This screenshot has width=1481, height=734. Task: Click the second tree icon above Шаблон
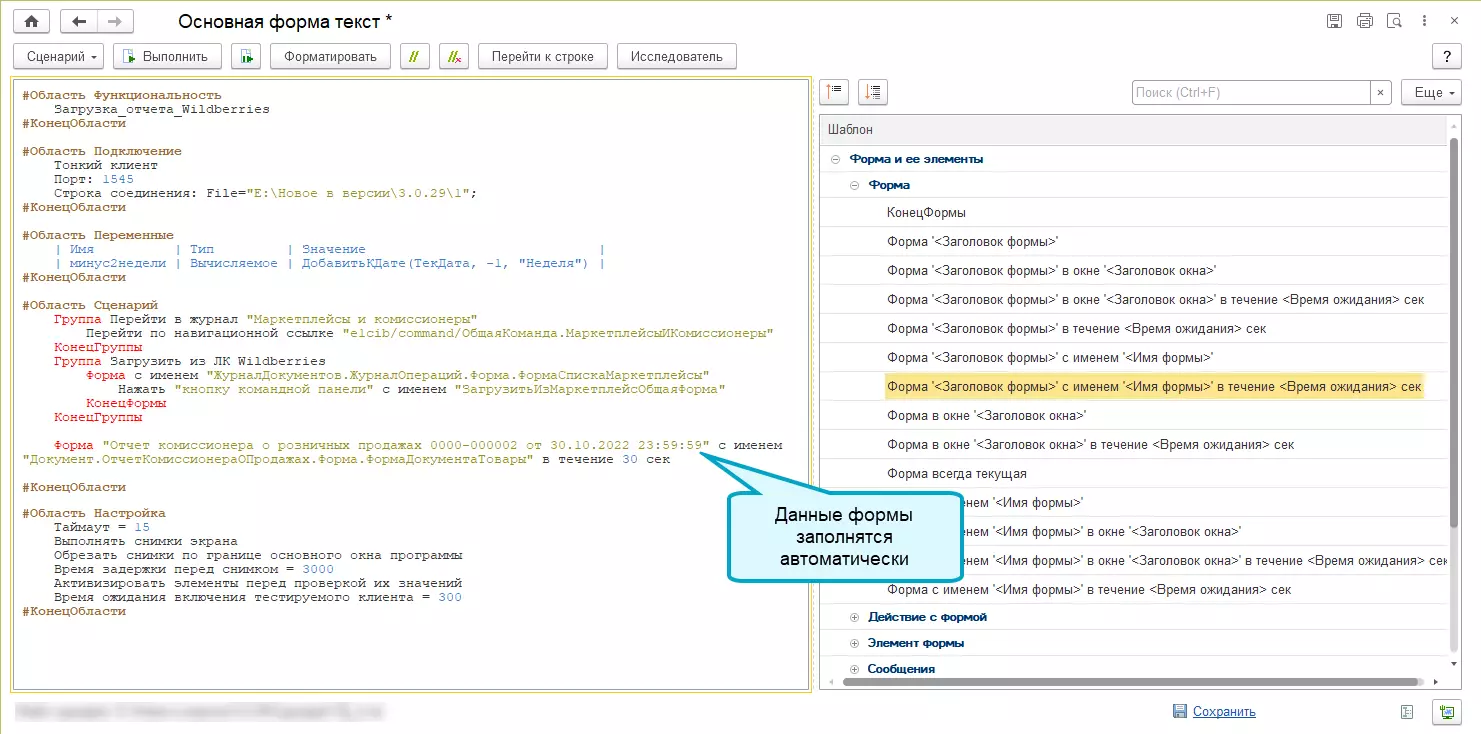pyautogui.click(x=872, y=92)
